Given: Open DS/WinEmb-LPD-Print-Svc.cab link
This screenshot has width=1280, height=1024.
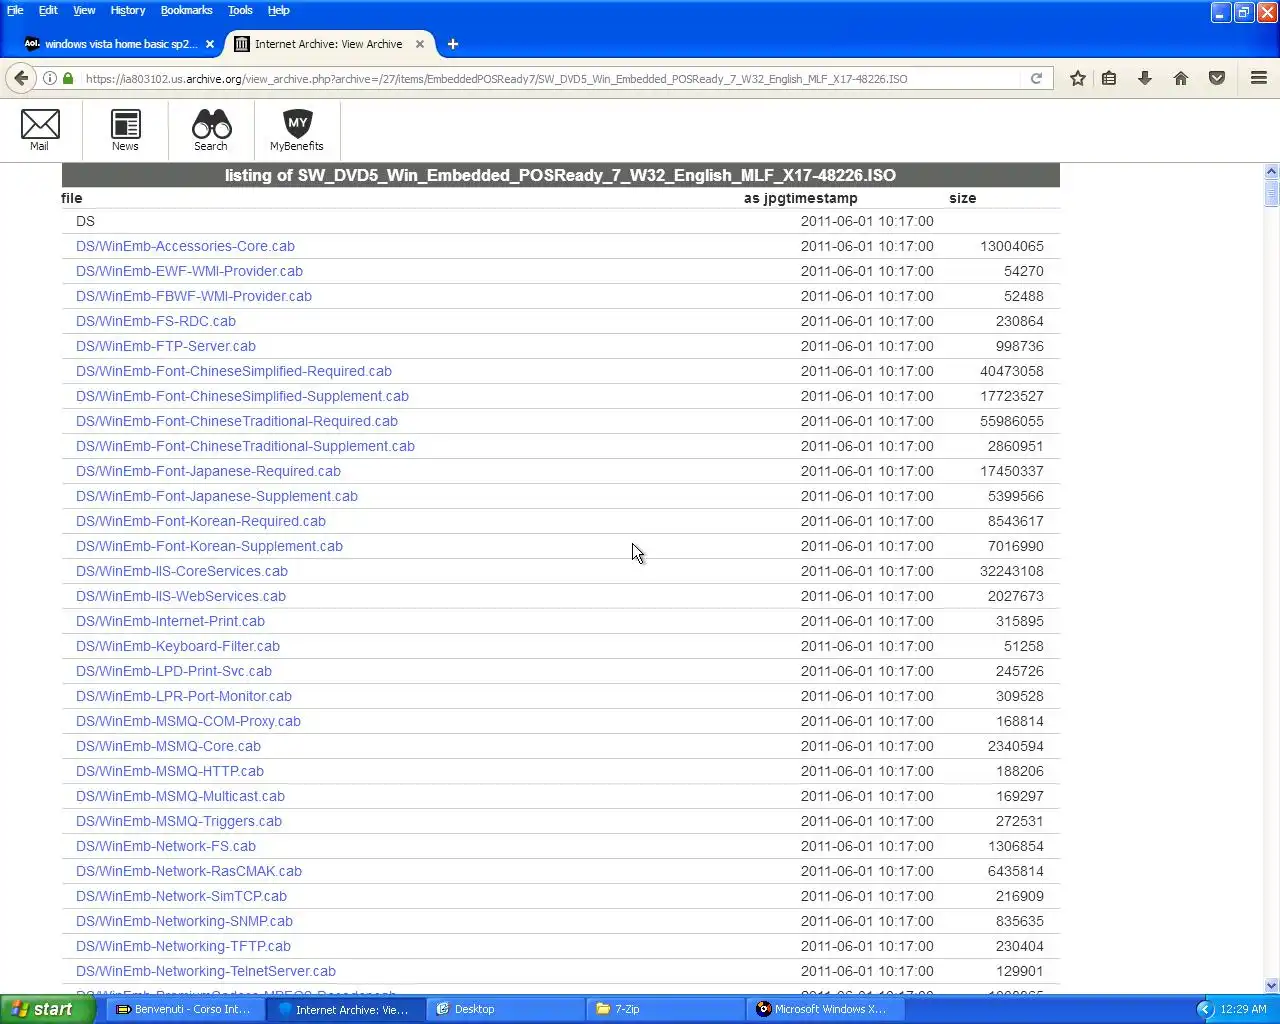Looking at the screenshot, I should [174, 671].
